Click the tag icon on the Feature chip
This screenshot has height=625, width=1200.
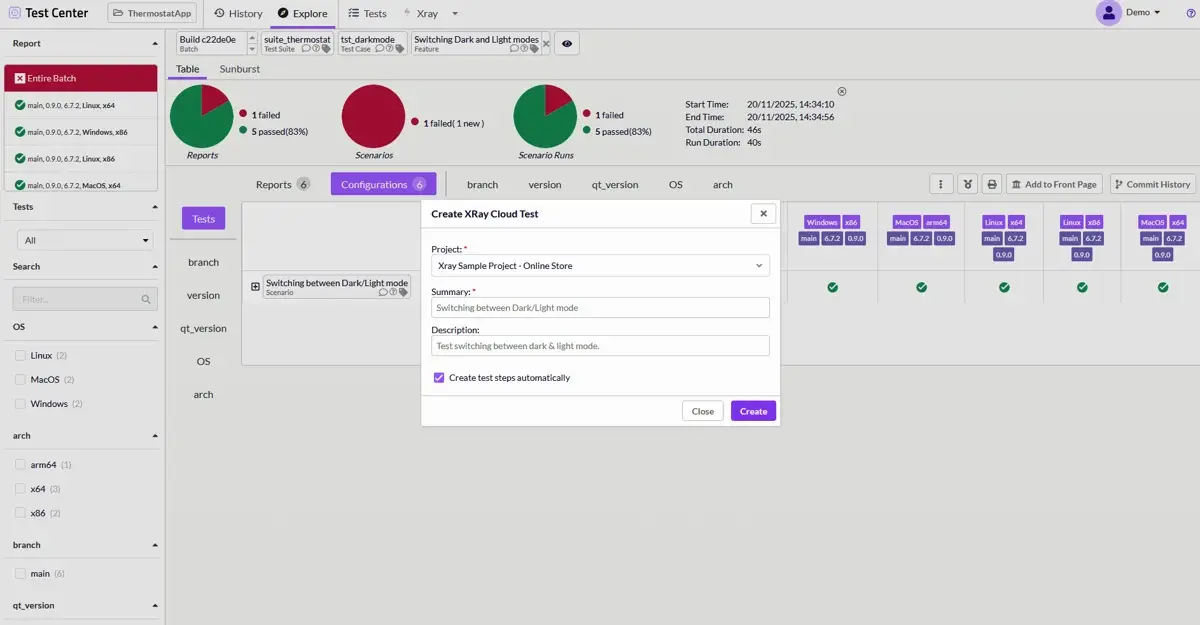coord(533,48)
